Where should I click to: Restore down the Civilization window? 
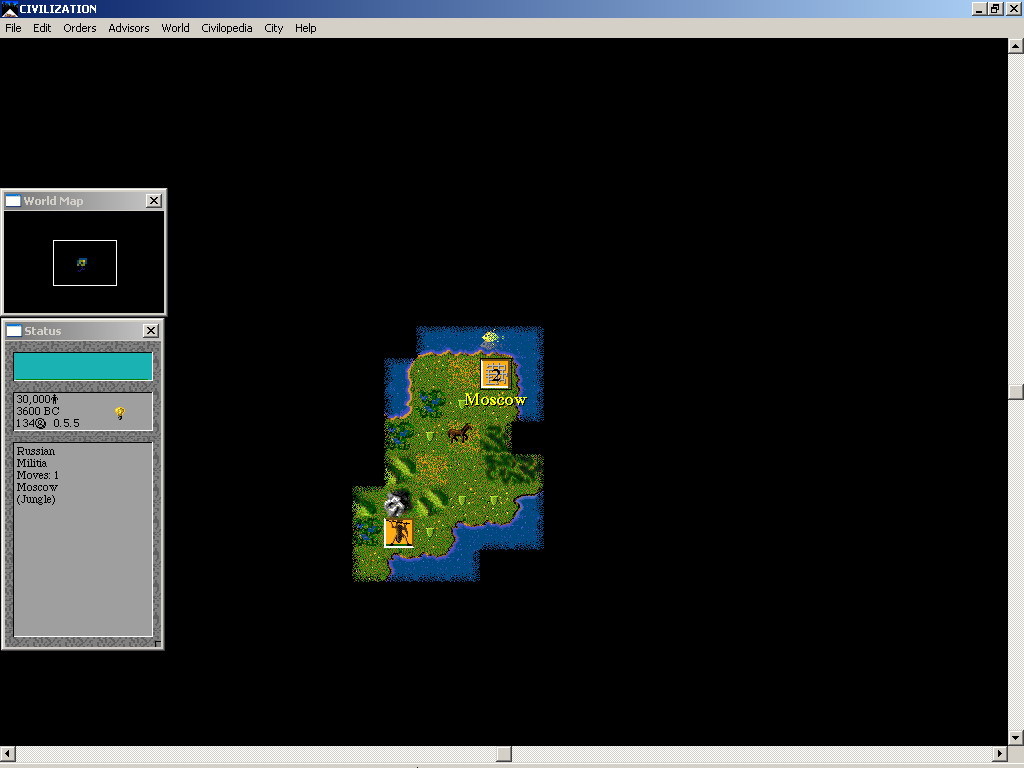[x=995, y=8]
